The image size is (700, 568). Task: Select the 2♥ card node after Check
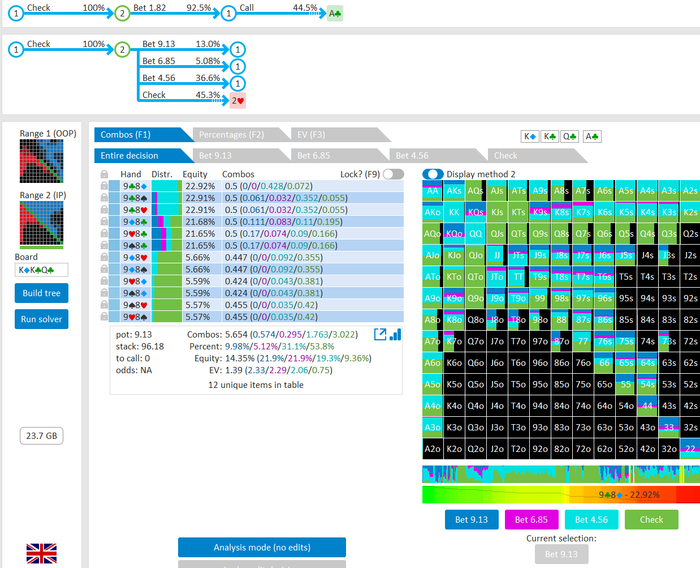pyautogui.click(x=237, y=101)
